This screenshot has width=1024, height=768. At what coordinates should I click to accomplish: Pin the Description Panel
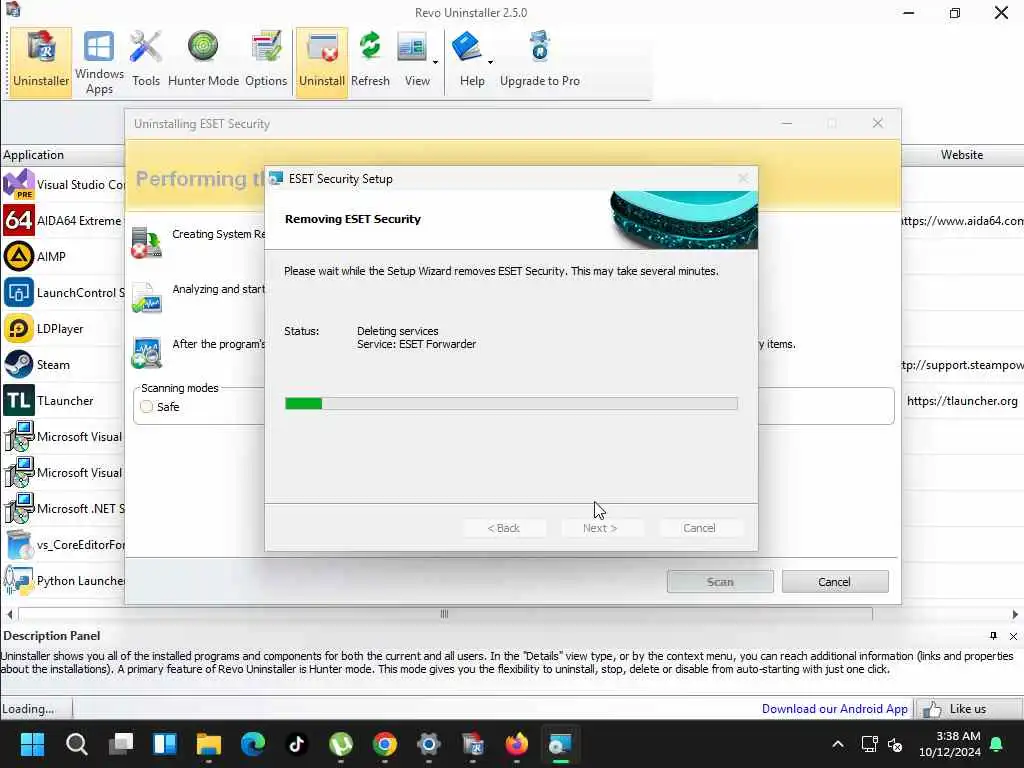[993, 635]
